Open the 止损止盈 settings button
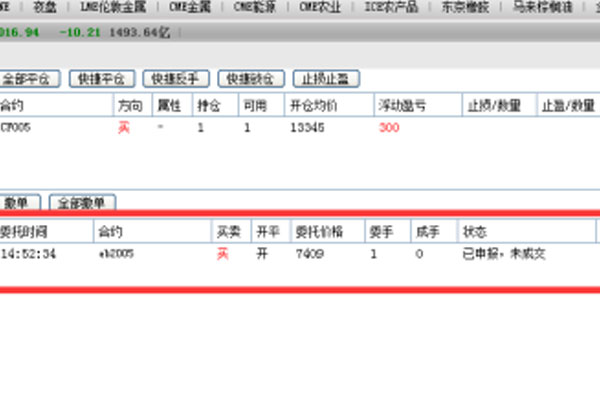600x400 pixels. coord(325,78)
